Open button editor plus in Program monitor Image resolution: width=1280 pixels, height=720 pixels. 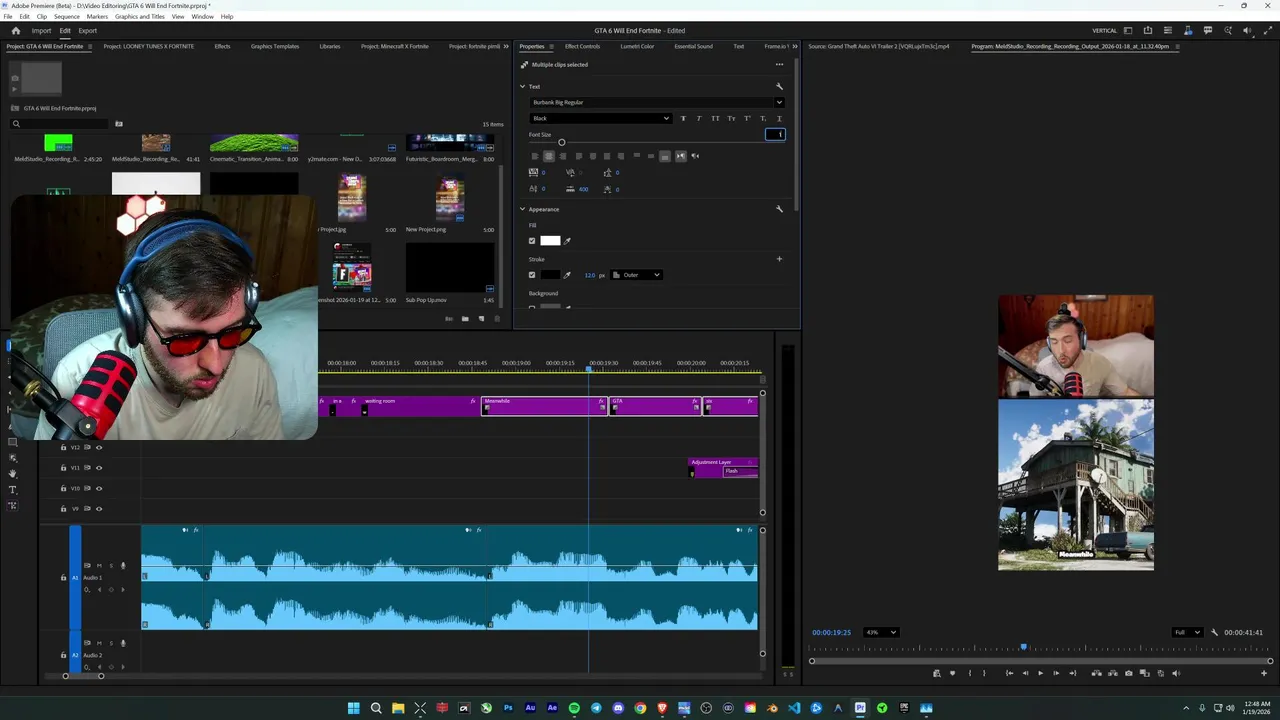pos(1264,673)
